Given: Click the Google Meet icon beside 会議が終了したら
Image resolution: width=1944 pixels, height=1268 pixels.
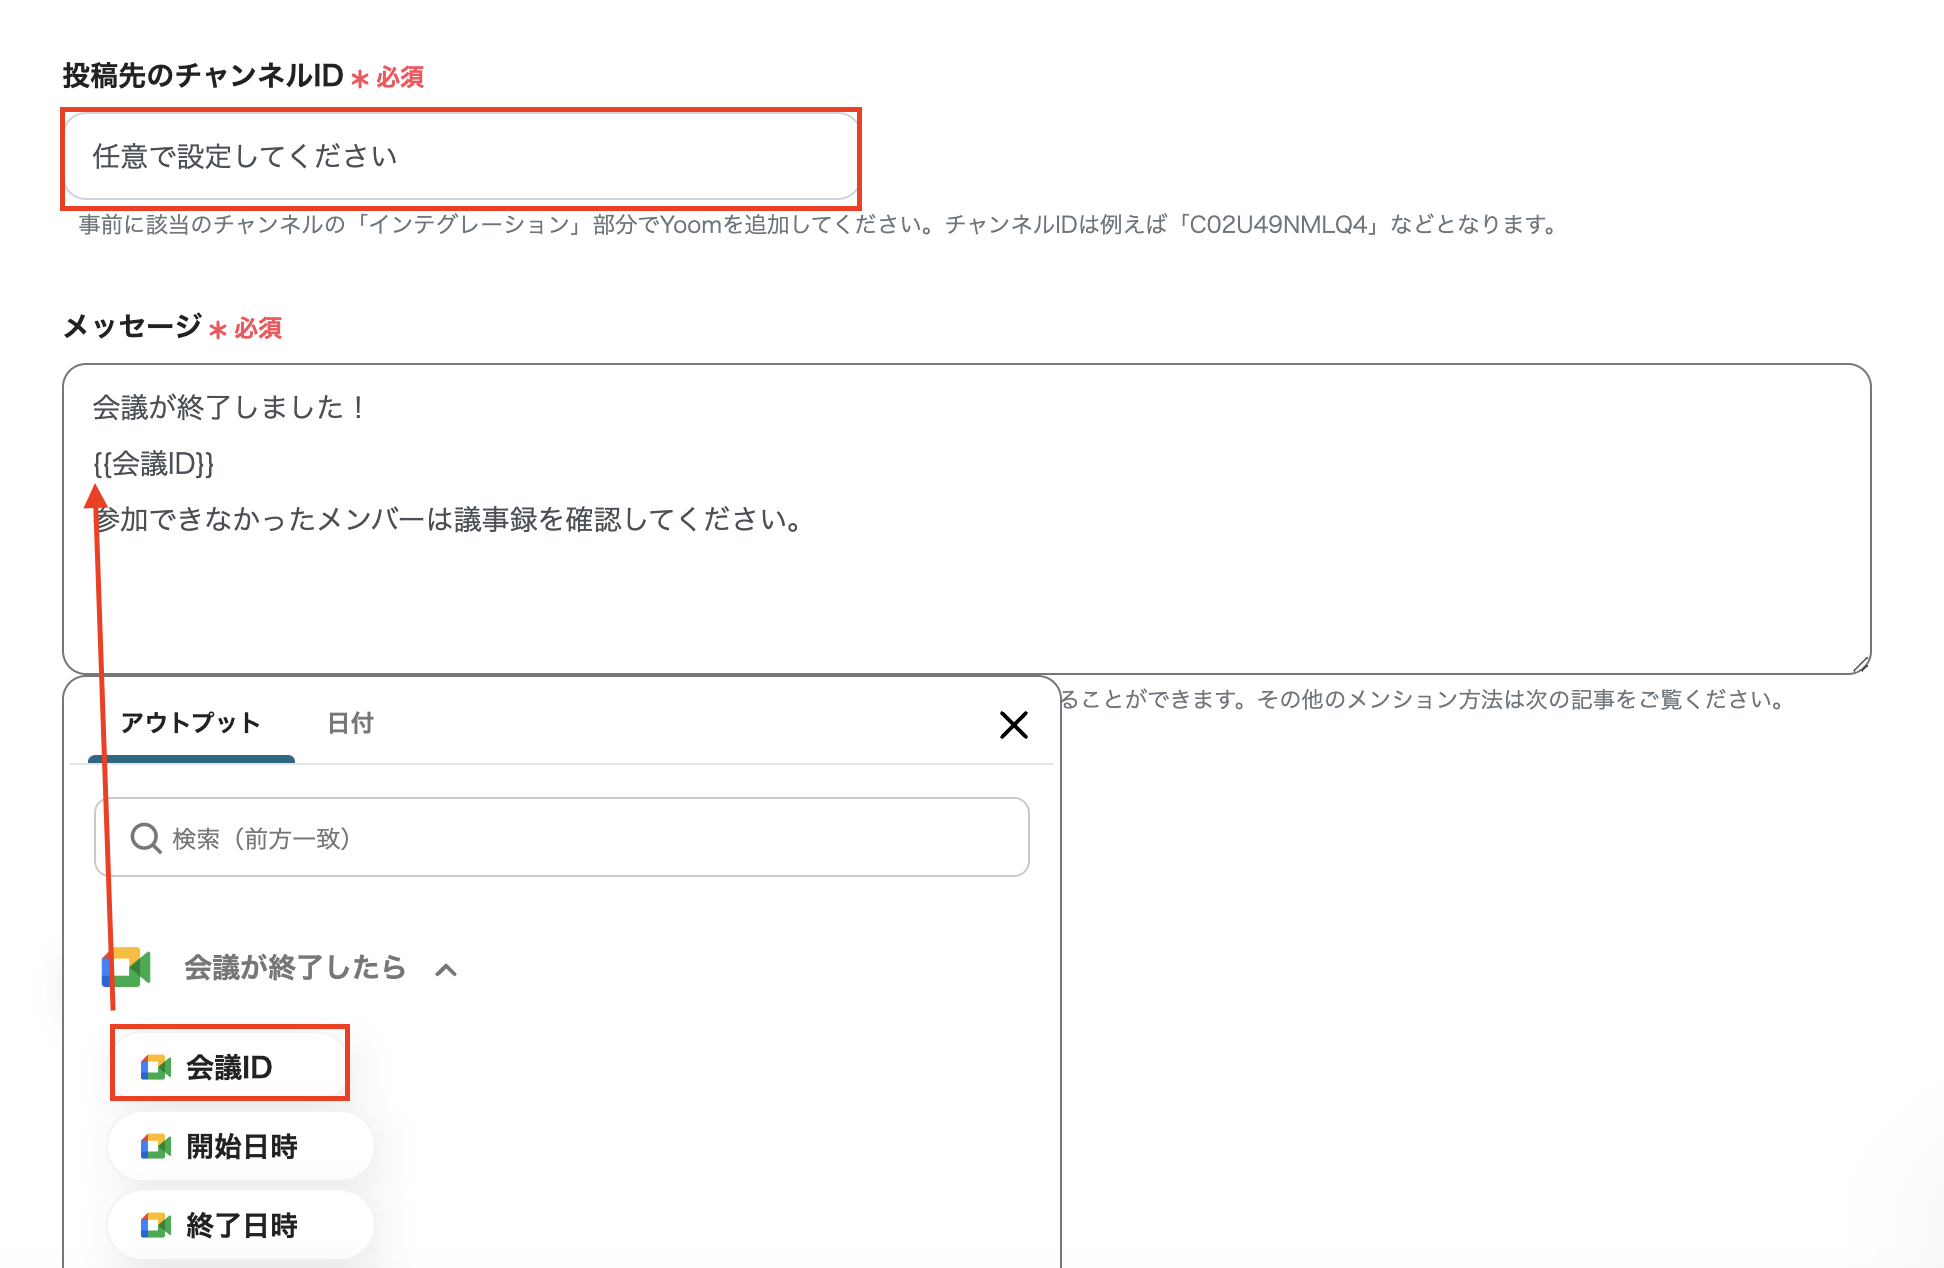Looking at the screenshot, I should 126,968.
